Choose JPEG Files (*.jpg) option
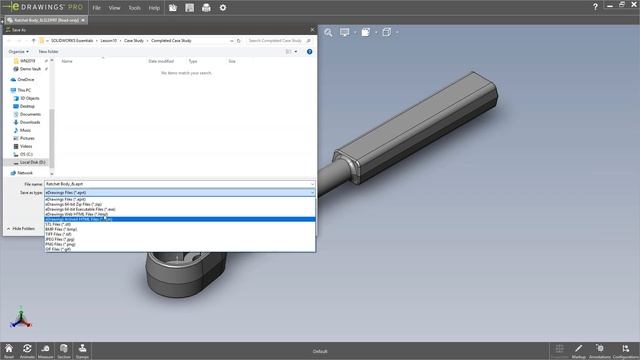The image size is (640, 360). 180,239
